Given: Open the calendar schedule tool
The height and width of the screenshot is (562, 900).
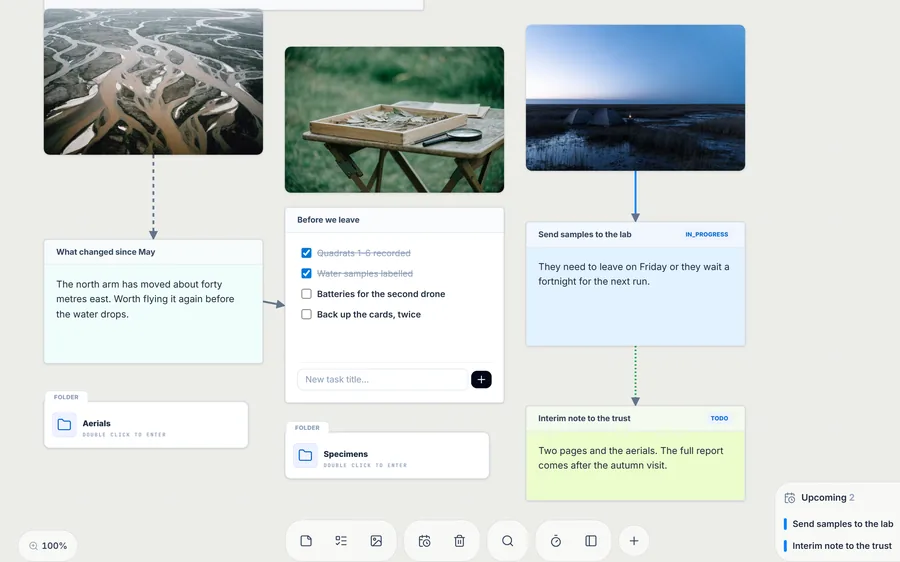Looking at the screenshot, I should pyautogui.click(x=424, y=541).
